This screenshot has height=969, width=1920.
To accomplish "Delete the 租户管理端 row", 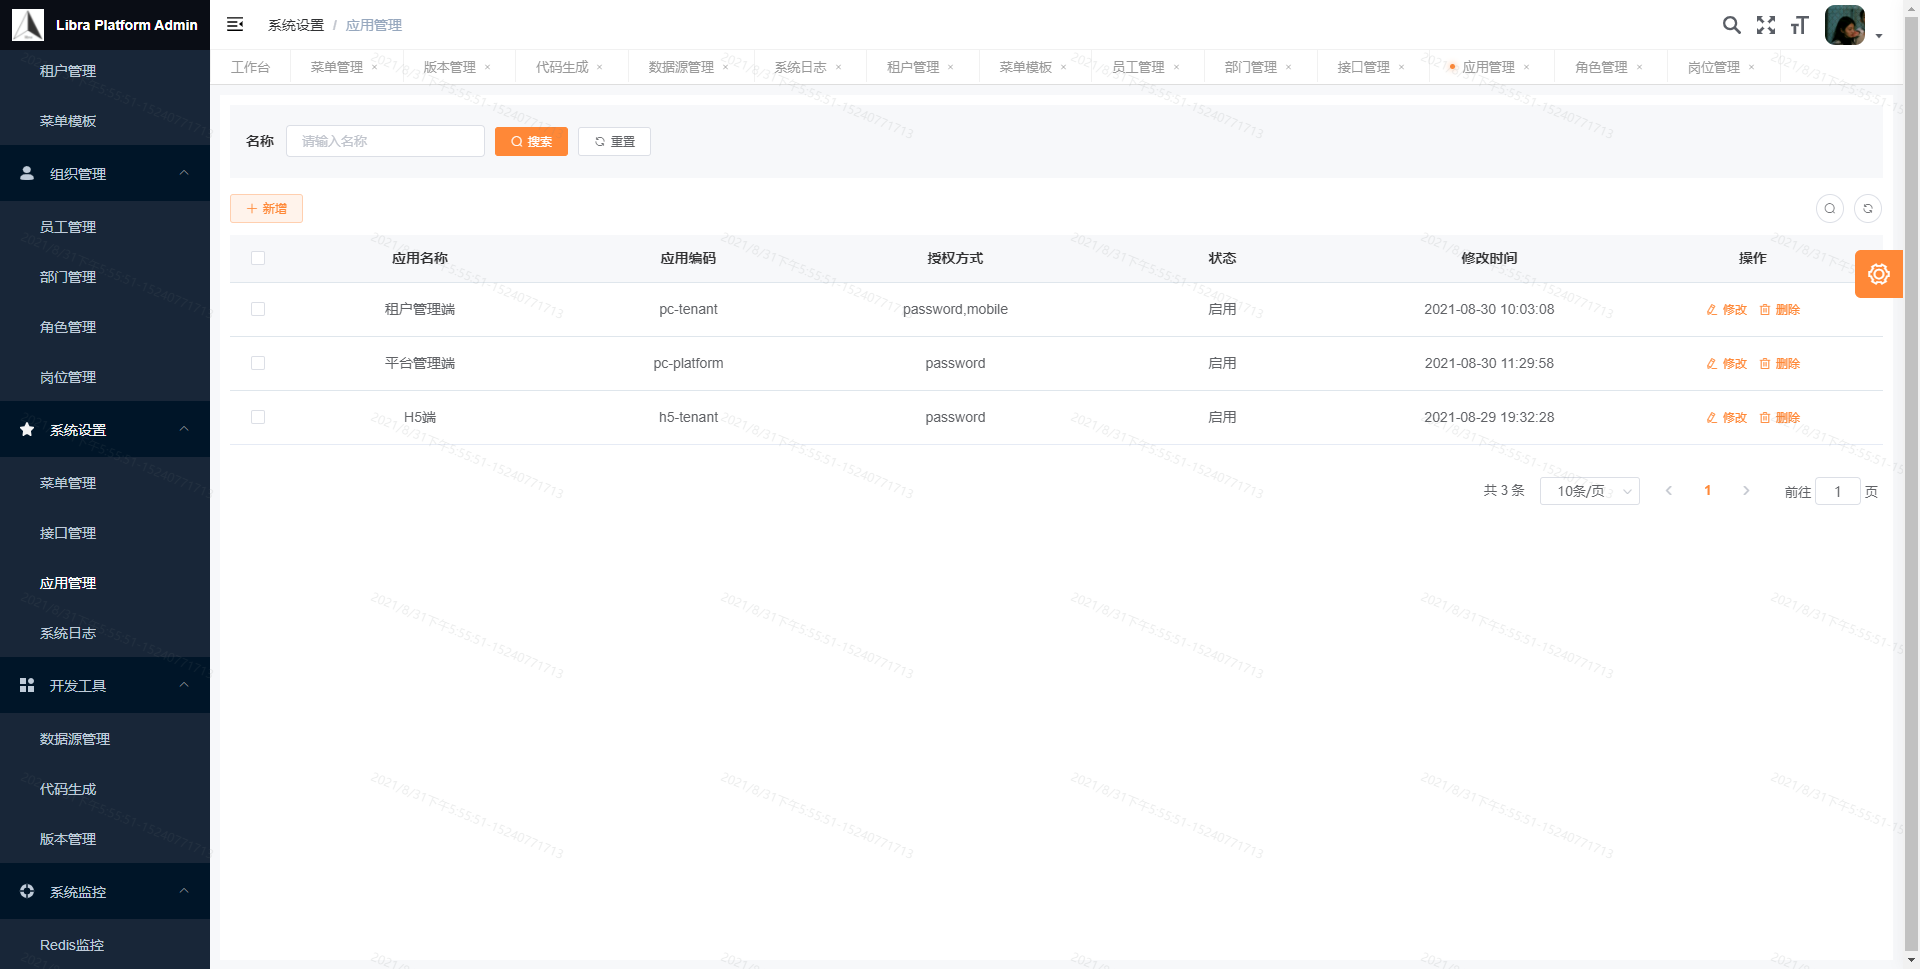I will (1780, 310).
